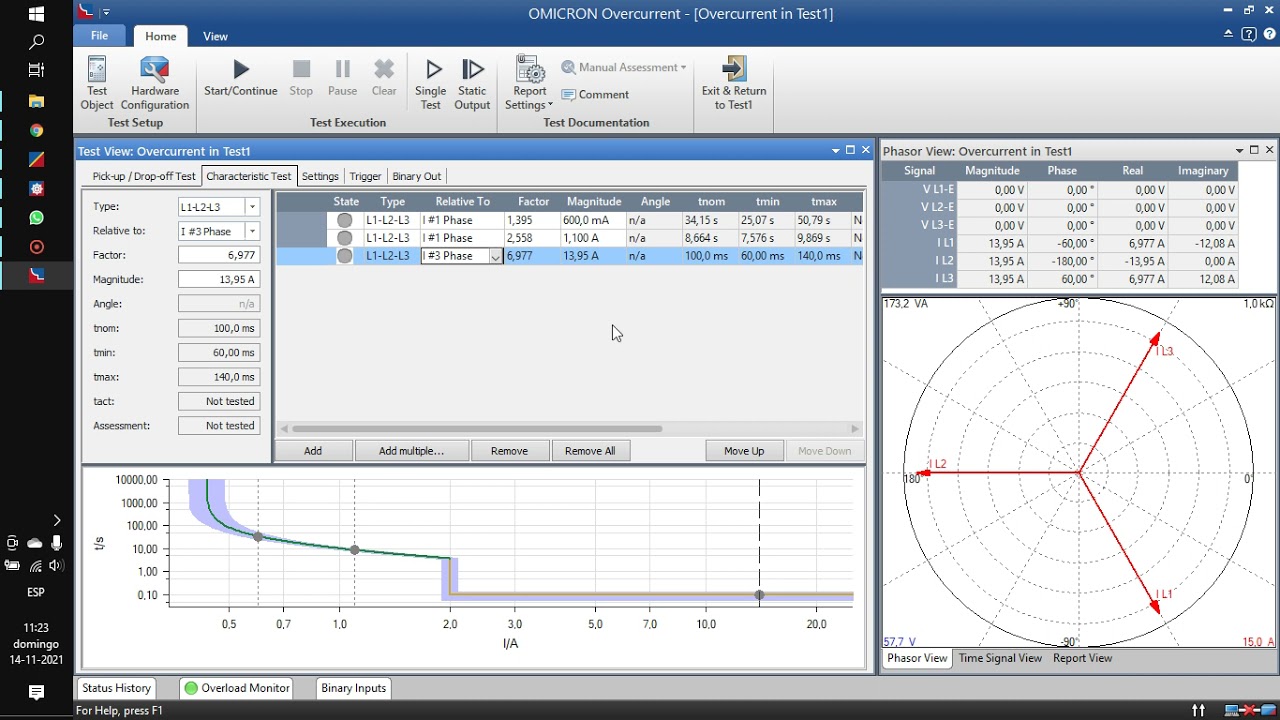
Task: Open the Test Object setup
Action: [x=97, y=82]
